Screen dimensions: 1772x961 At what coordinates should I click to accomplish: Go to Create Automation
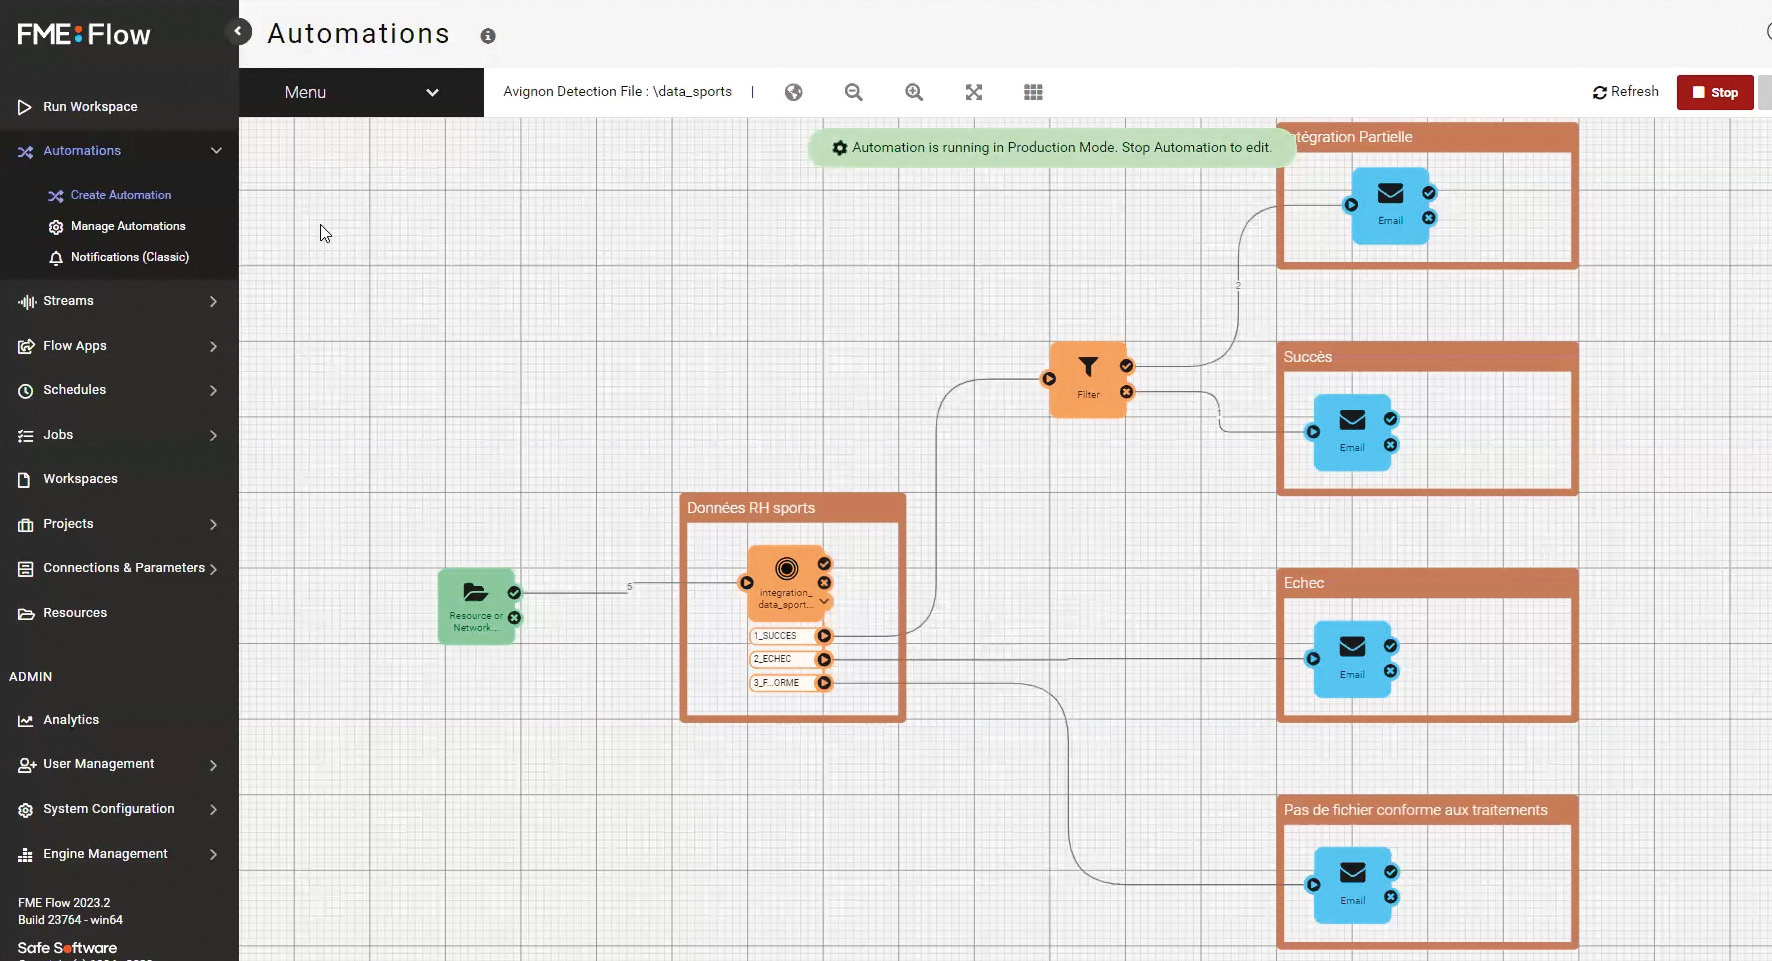[x=120, y=195]
